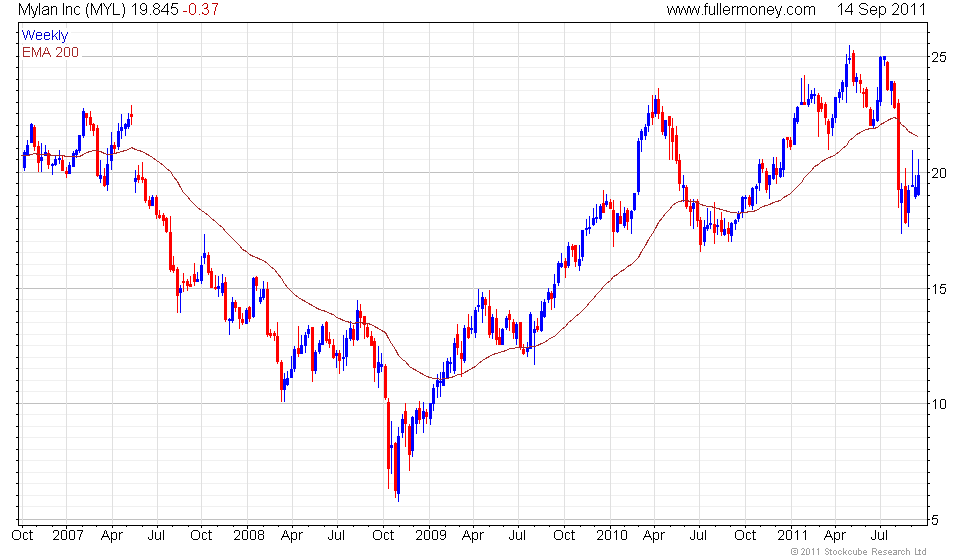Click the 2011 year axis label
Image resolution: width=980 pixels, height=560 pixels.
pos(792,536)
